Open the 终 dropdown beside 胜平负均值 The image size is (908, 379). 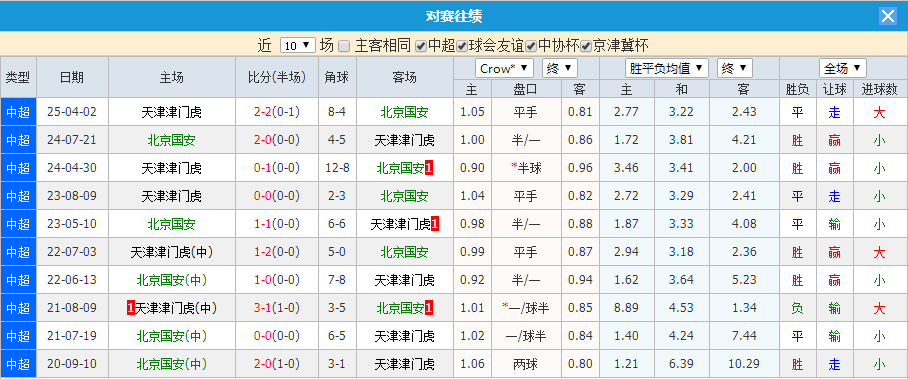(735, 68)
